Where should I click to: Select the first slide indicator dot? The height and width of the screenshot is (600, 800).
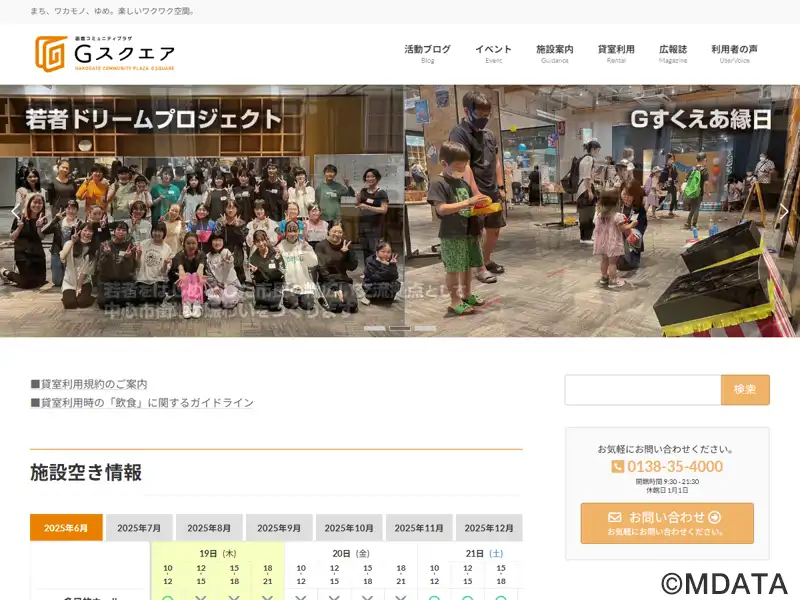click(x=374, y=329)
